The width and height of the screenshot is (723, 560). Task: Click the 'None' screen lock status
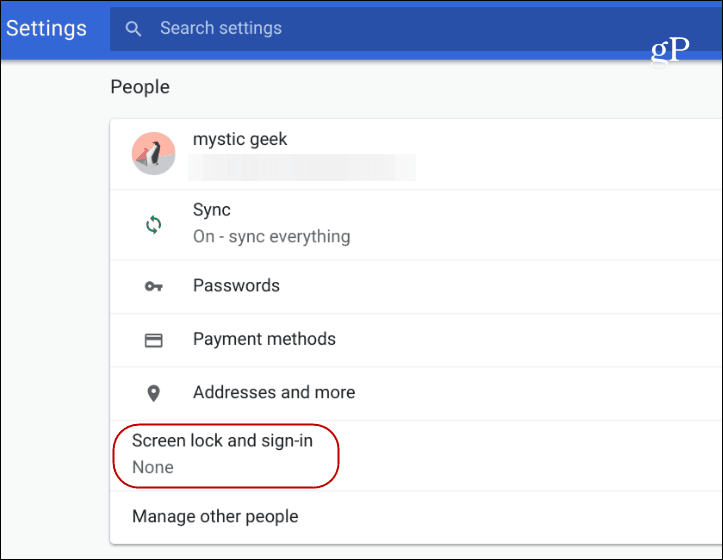click(x=153, y=467)
